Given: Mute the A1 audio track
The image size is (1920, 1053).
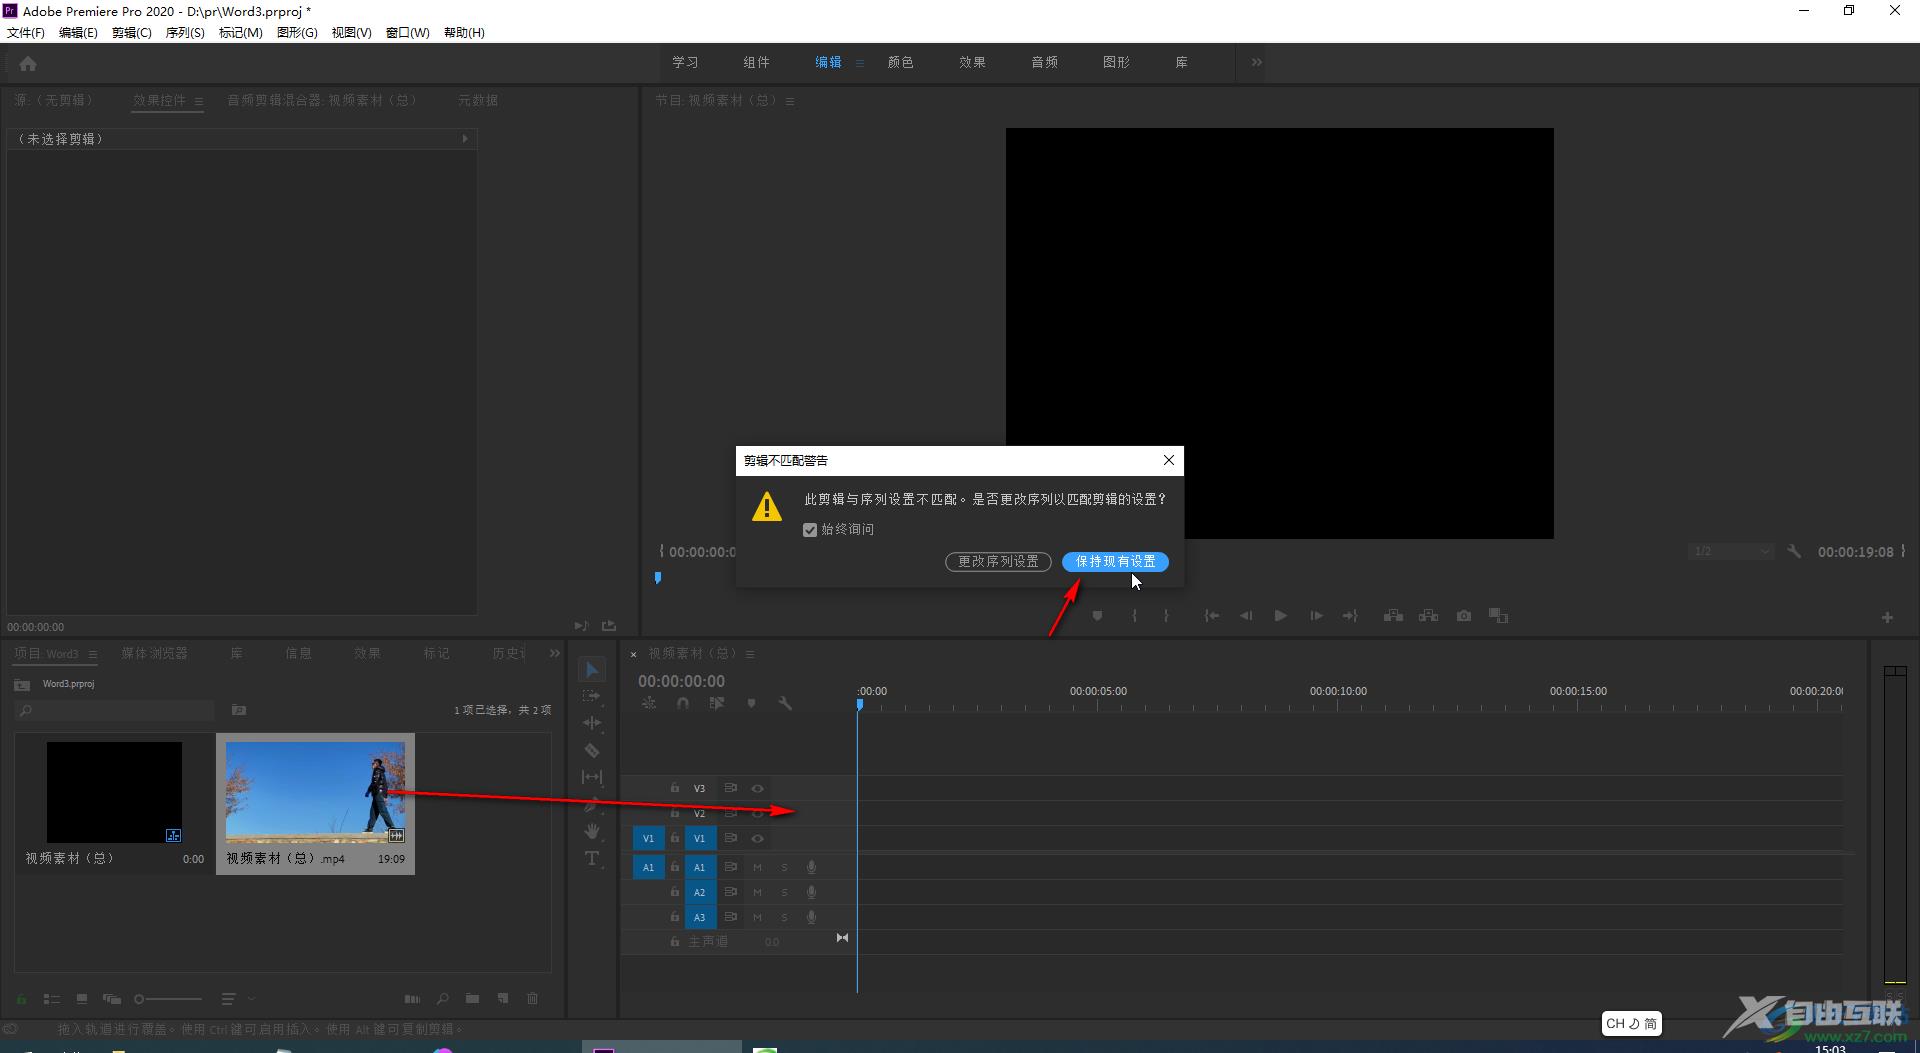Looking at the screenshot, I should tap(757, 867).
